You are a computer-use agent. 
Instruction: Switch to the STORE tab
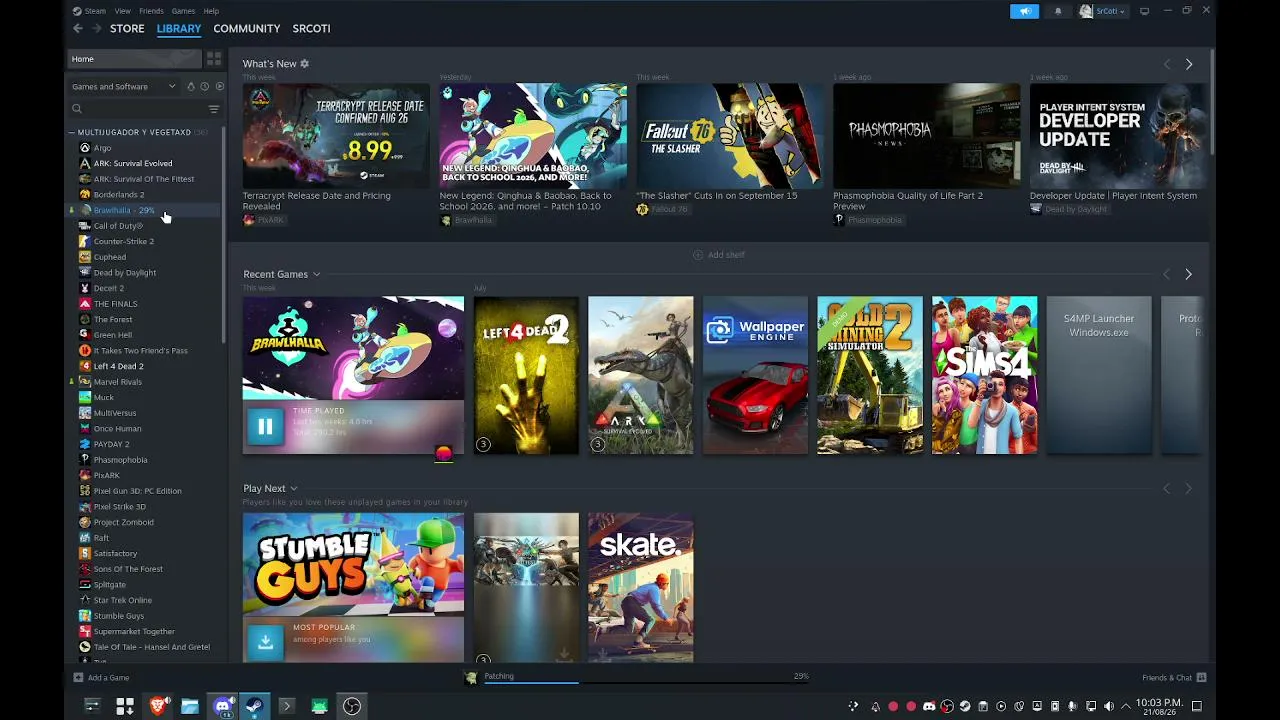click(x=127, y=28)
